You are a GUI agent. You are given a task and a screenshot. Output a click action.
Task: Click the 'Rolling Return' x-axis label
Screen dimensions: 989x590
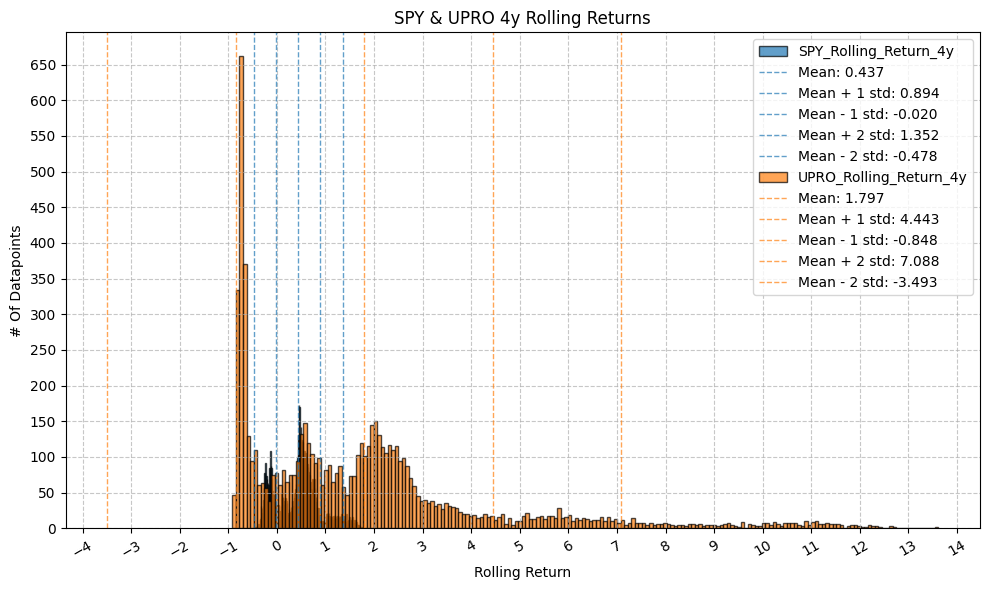click(x=522, y=573)
